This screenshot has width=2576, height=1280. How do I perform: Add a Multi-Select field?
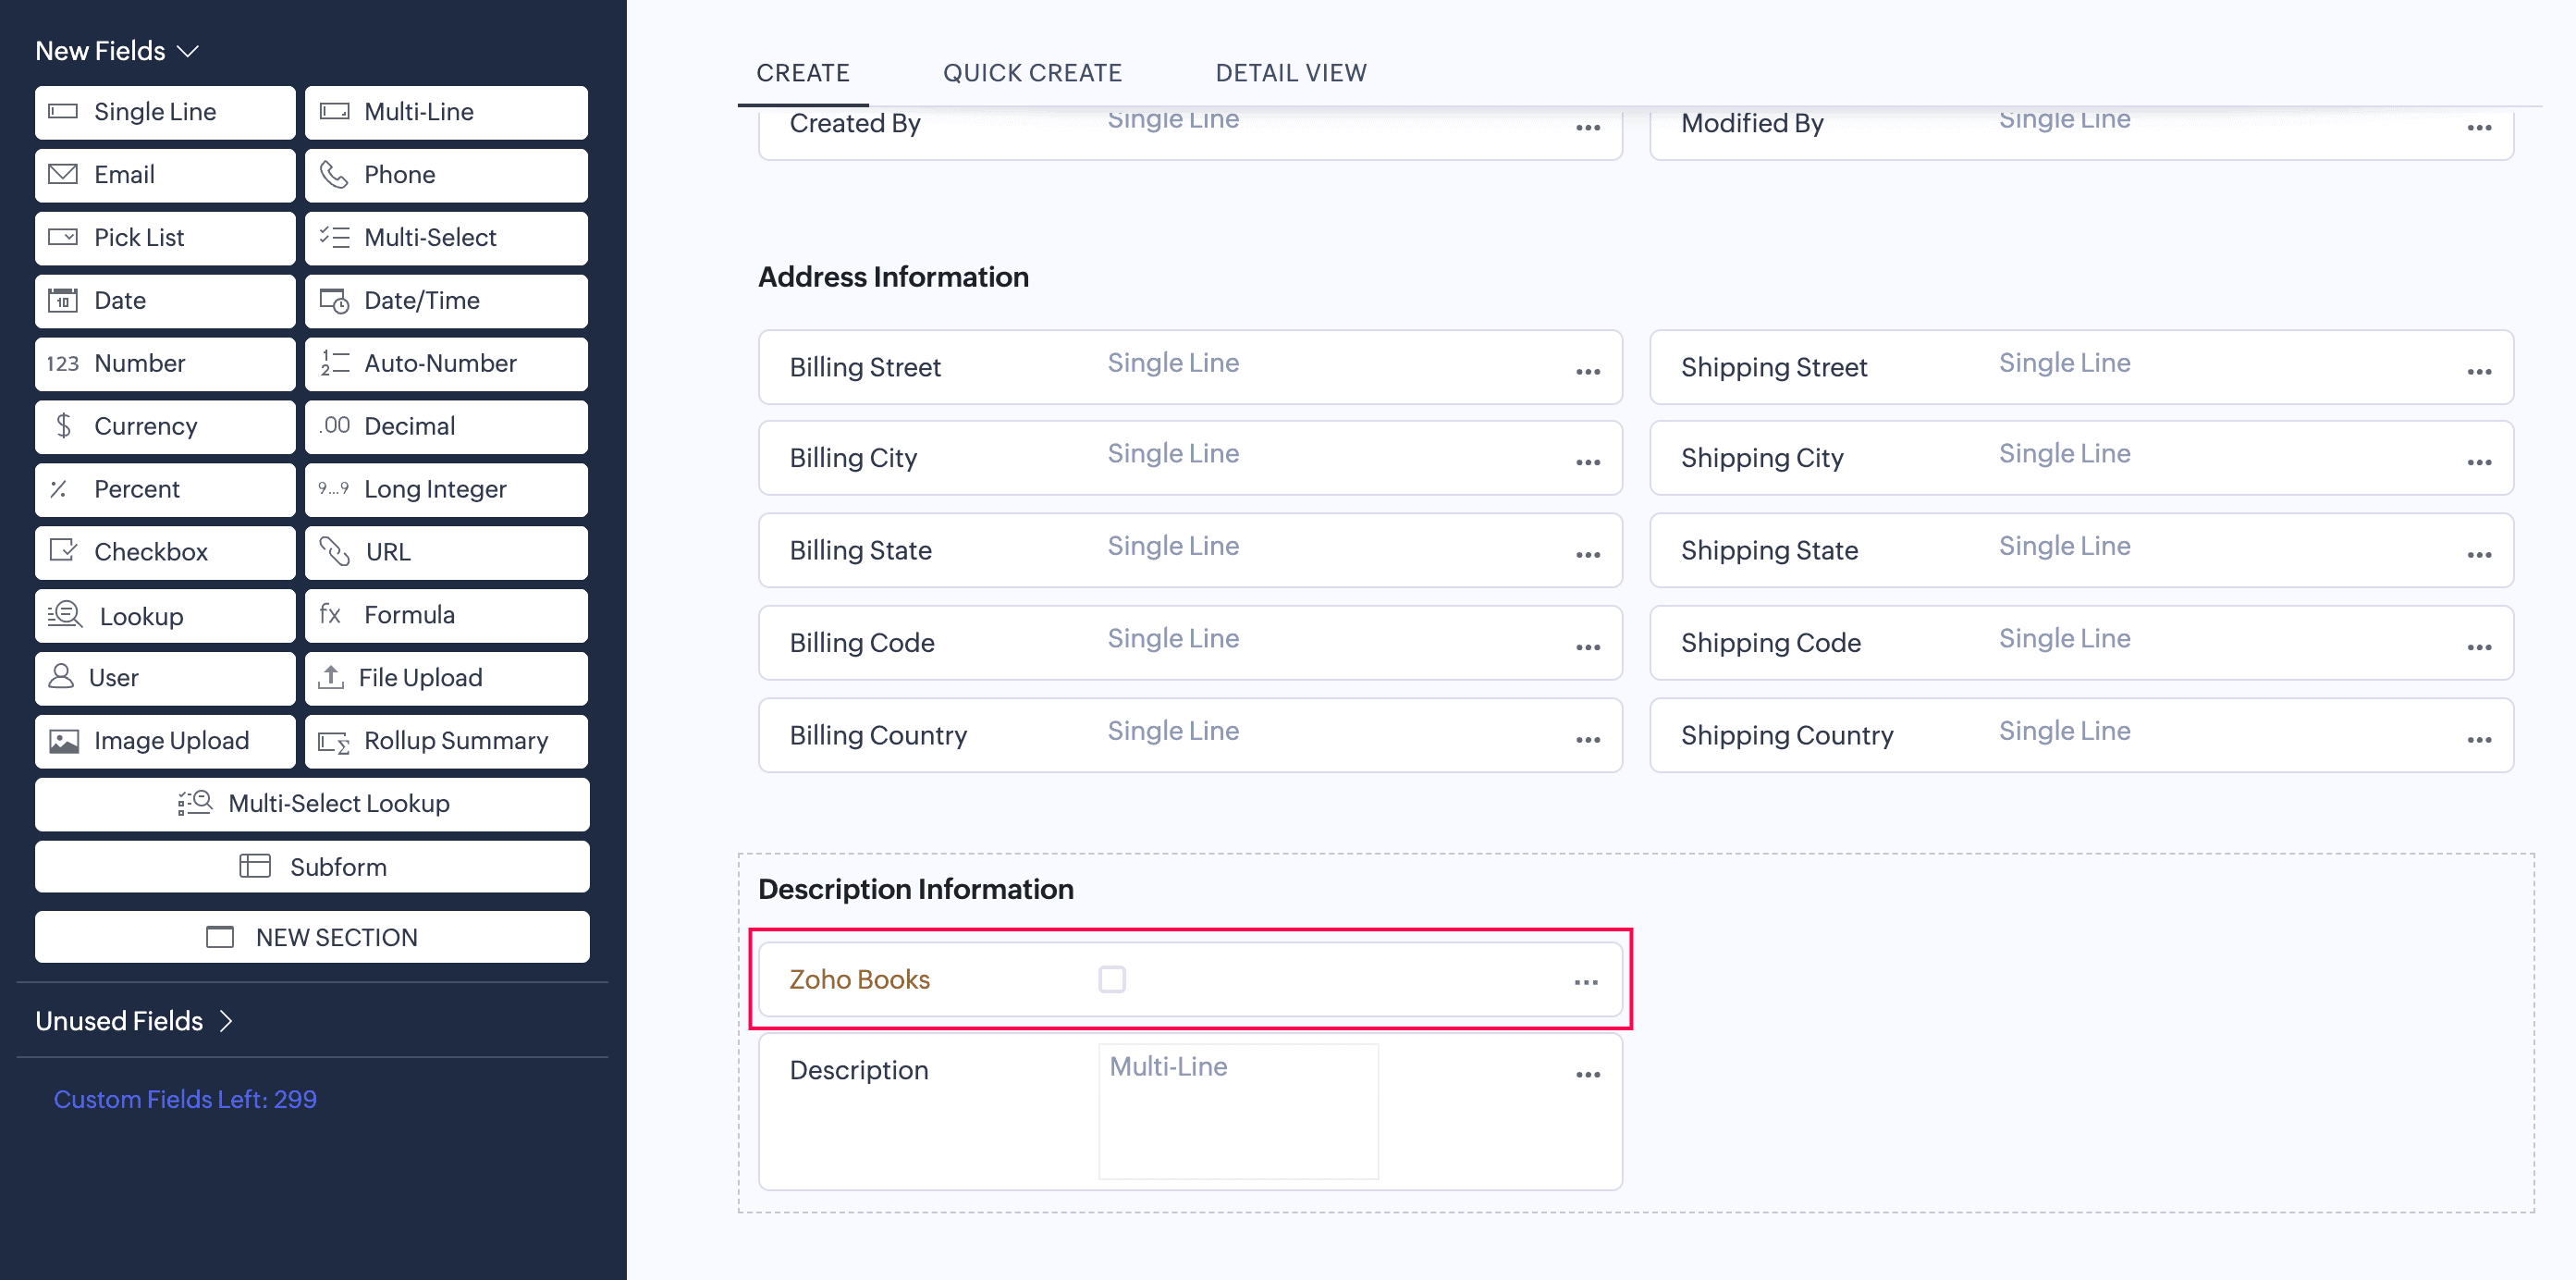point(446,238)
